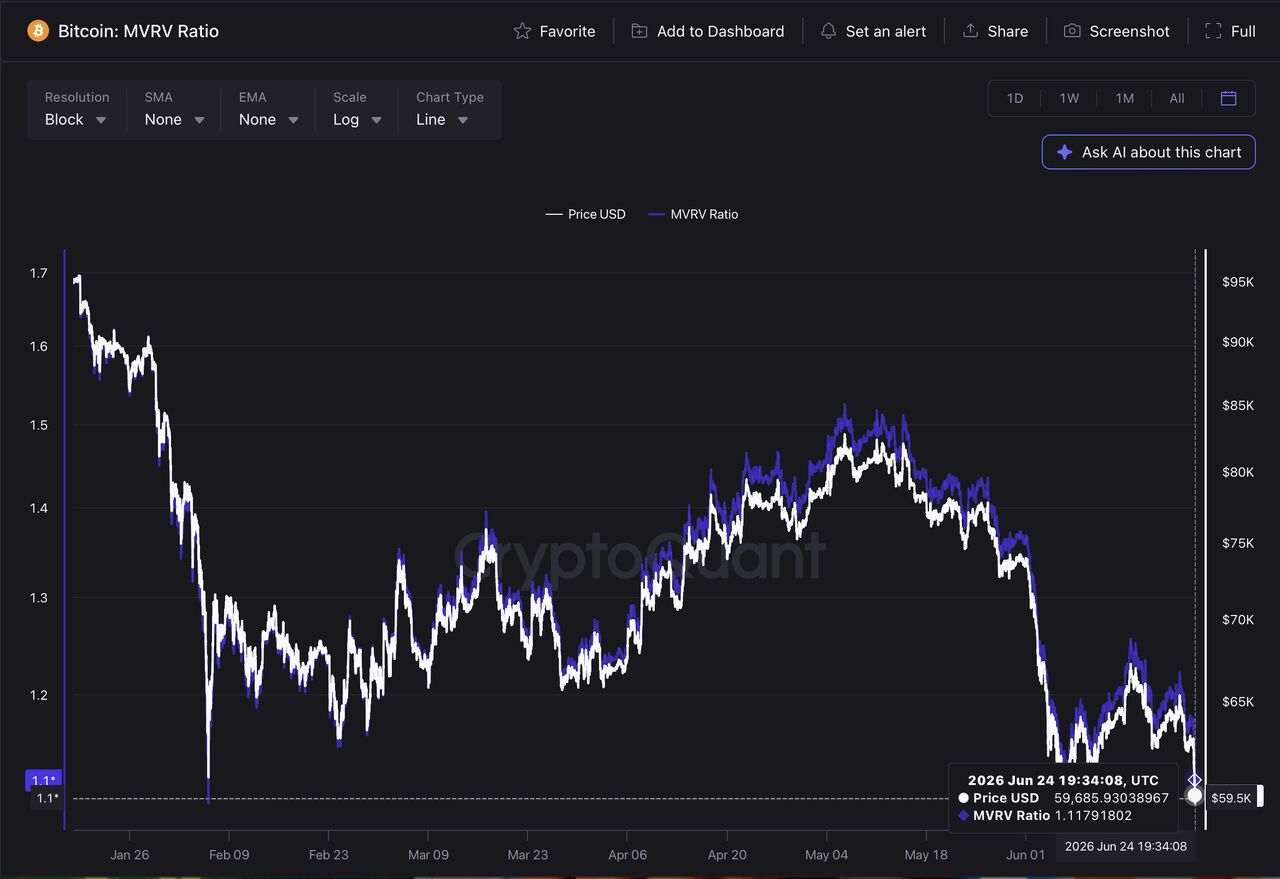Open the EMA dropdown set to None
Viewport: 1280px width, 879px height.
tap(268, 109)
